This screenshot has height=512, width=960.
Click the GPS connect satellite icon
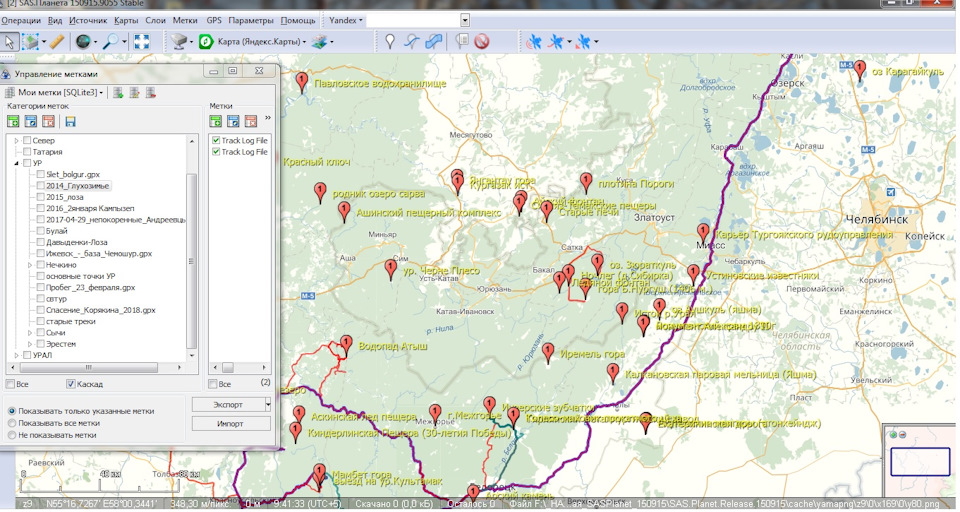click(534, 42)
